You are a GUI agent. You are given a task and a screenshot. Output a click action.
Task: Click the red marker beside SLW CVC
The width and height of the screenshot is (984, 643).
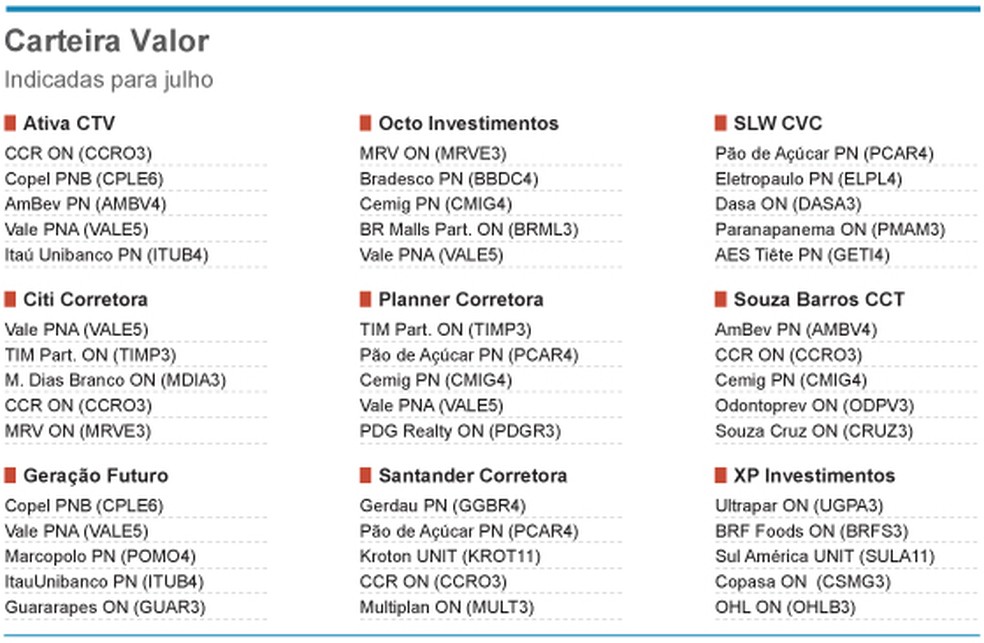(720, 123)
